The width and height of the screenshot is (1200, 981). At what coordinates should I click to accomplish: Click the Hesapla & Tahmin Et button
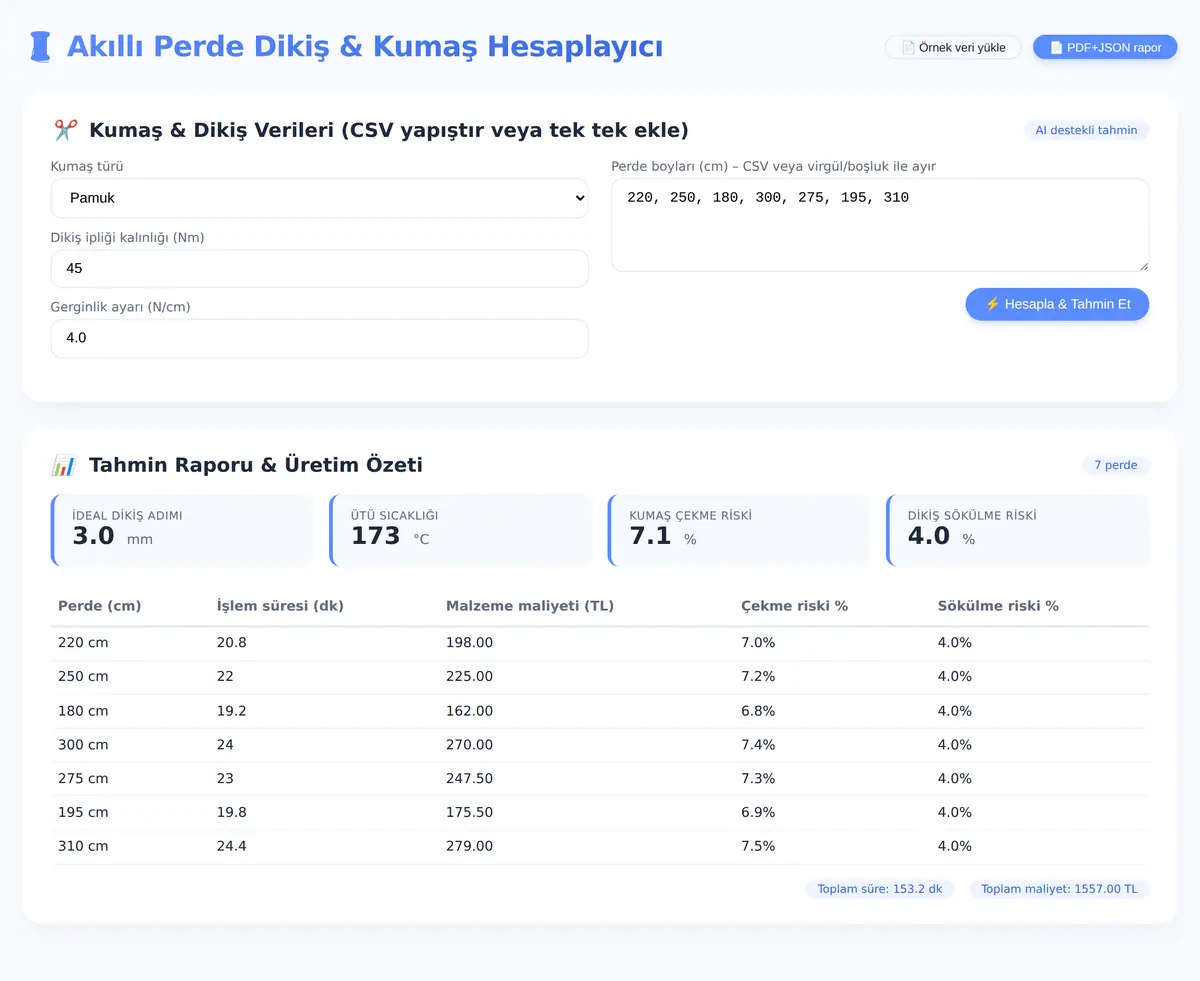[1057, 304]
